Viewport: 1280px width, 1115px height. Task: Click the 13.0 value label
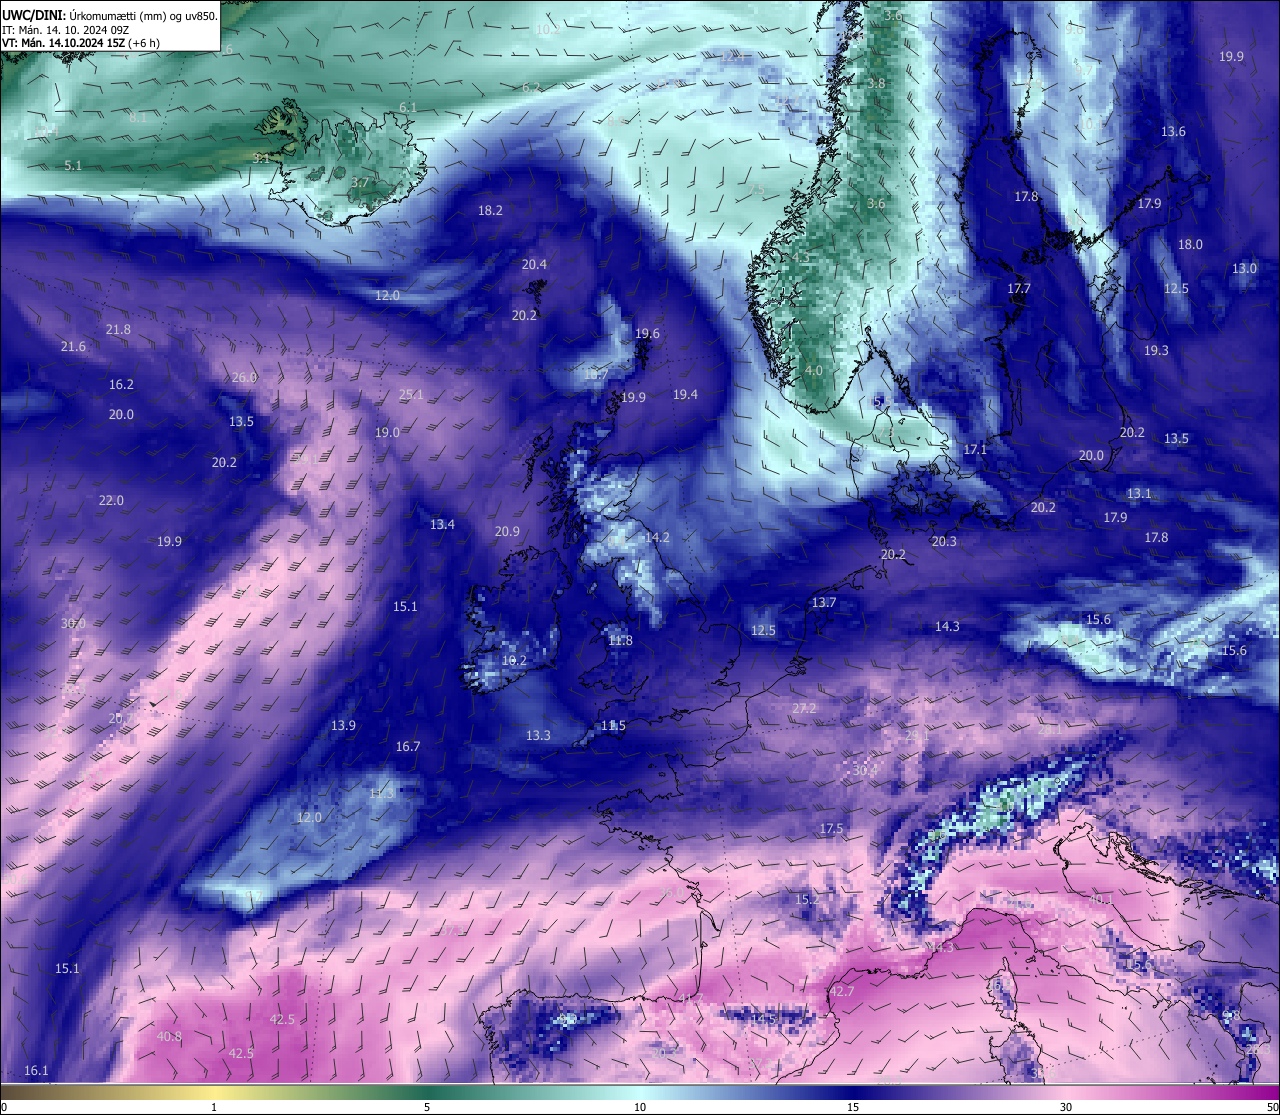click(1244, 269)
